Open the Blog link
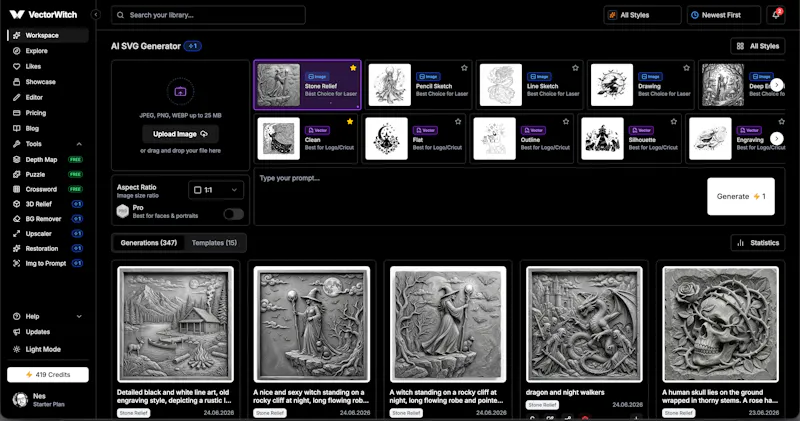Viewport: 800px width, 421px height. pyautogui.click(x=32, y=128)
